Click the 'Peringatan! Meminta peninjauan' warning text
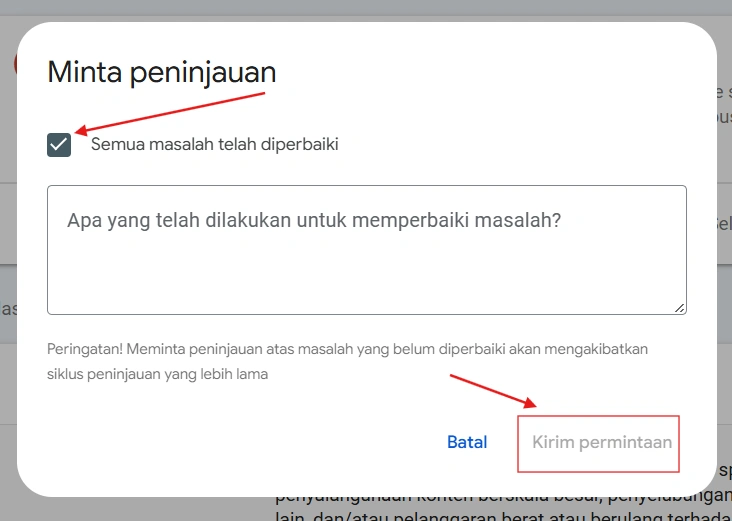732x521 pixels. coord(347,361)
